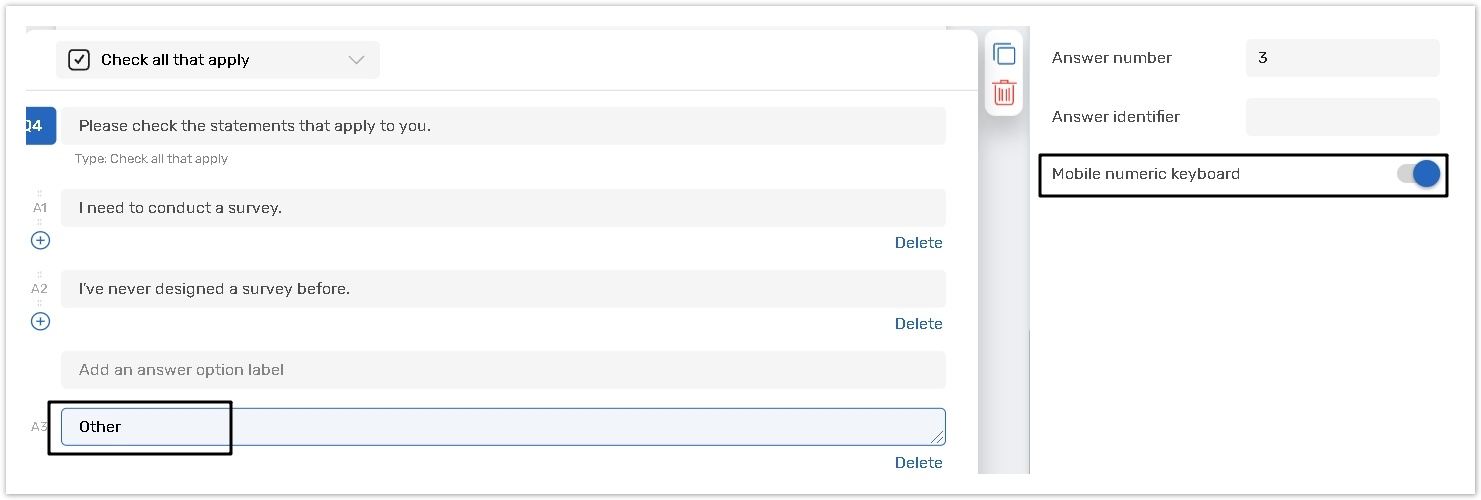Click the empty Answer identifier field
The image size is (1481, 500).
(1341, 117)
